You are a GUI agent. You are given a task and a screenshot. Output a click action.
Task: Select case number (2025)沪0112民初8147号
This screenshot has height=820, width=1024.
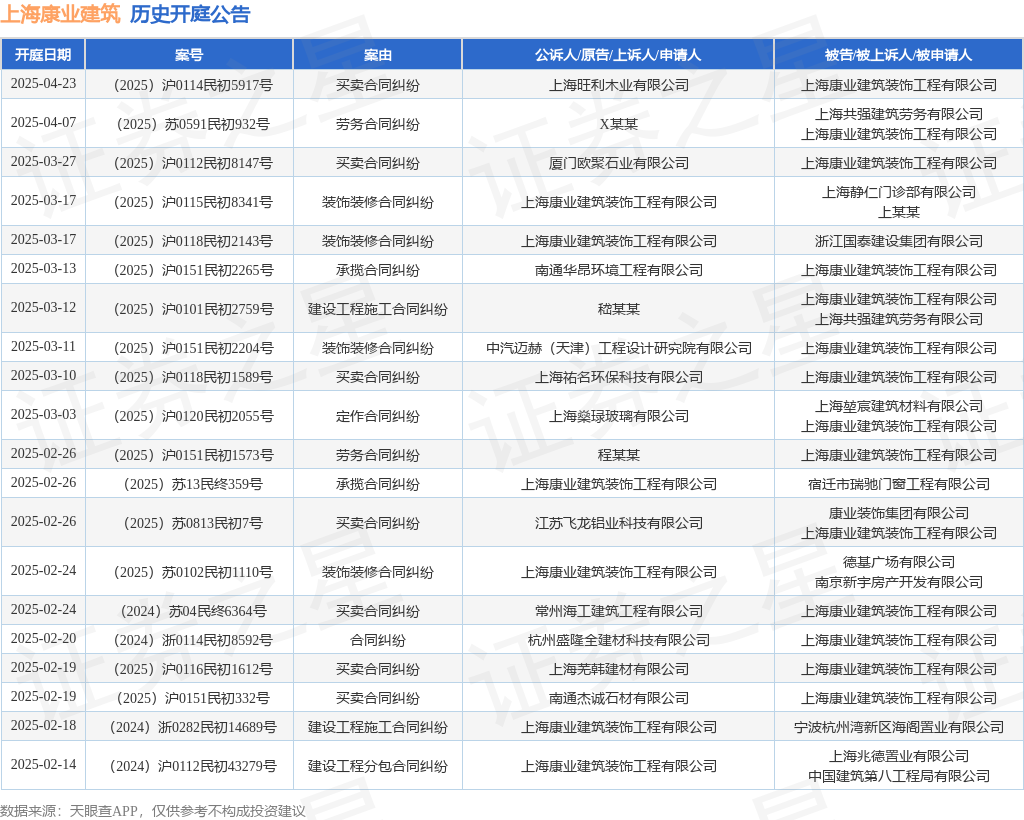coord(189,163)
